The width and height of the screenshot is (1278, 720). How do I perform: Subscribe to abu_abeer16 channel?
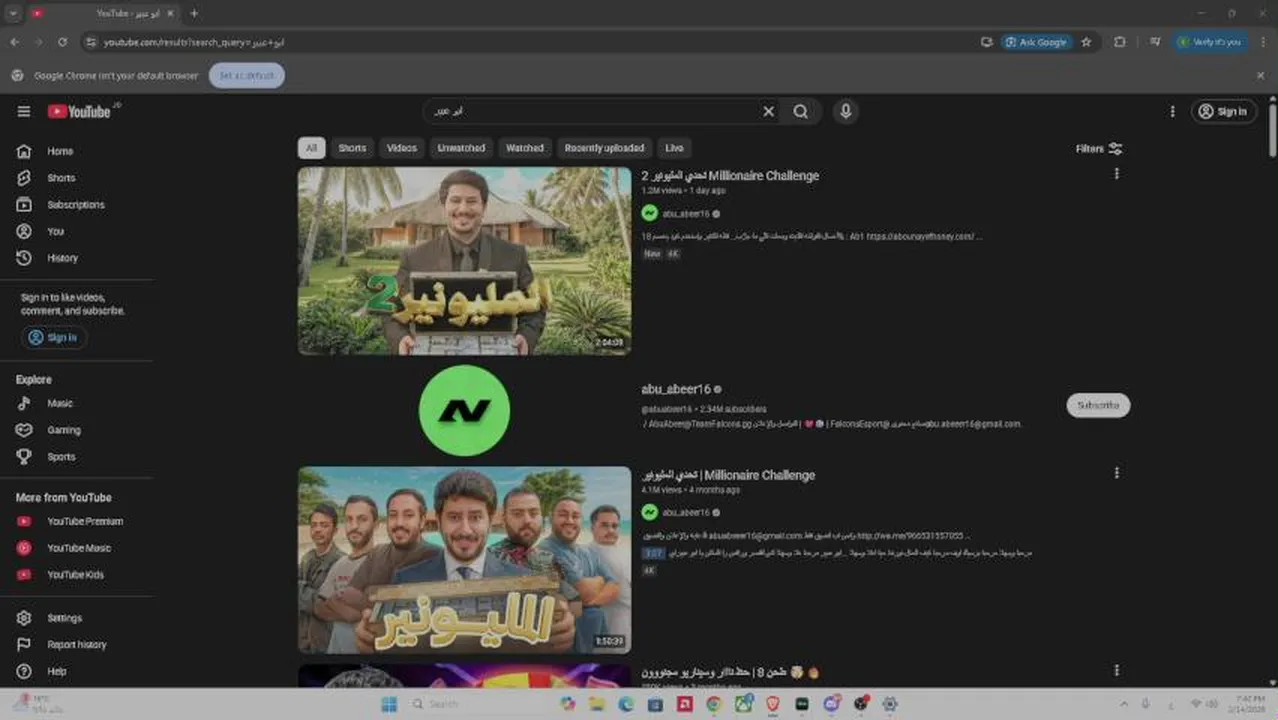point(1098,405)
